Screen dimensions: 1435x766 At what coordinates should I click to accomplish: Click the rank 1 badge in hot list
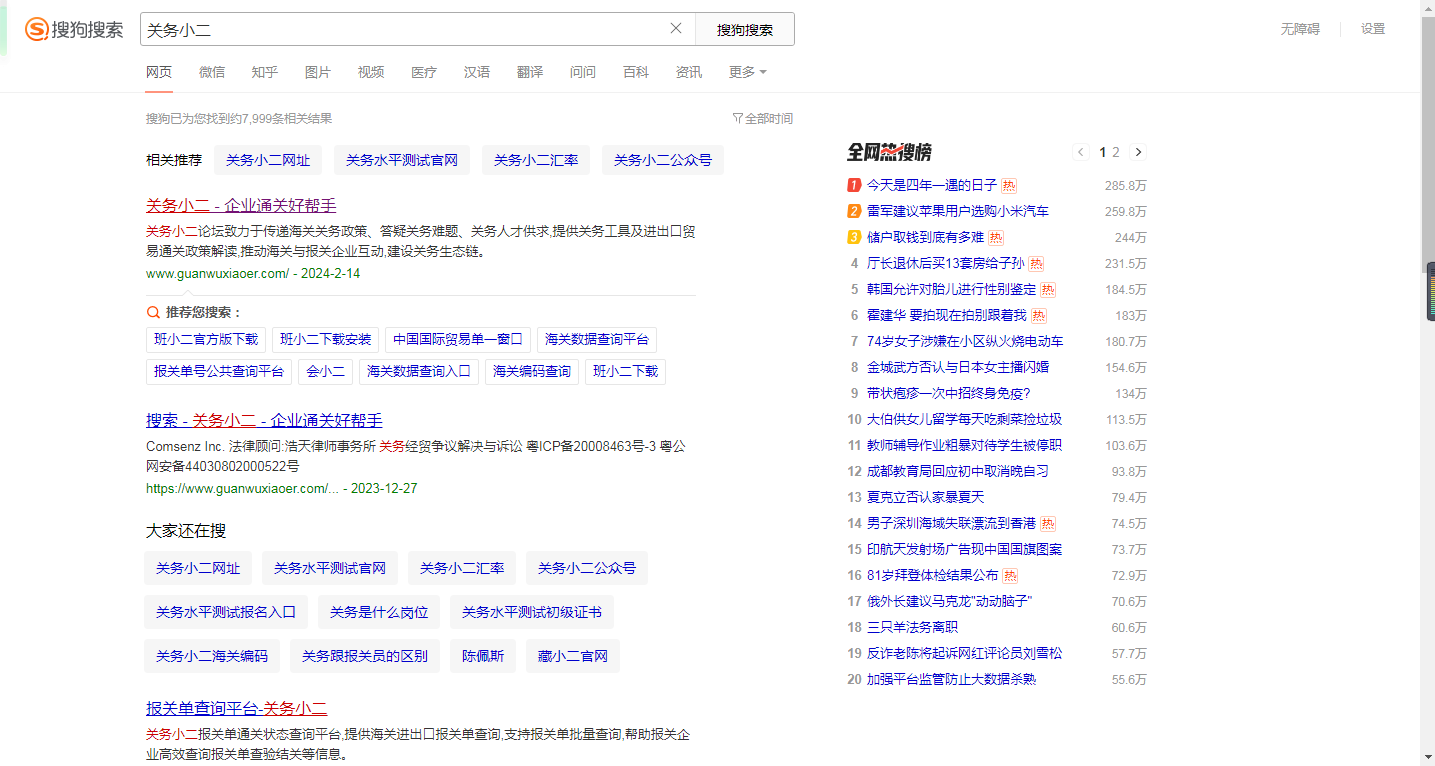(x=854, y=185)
